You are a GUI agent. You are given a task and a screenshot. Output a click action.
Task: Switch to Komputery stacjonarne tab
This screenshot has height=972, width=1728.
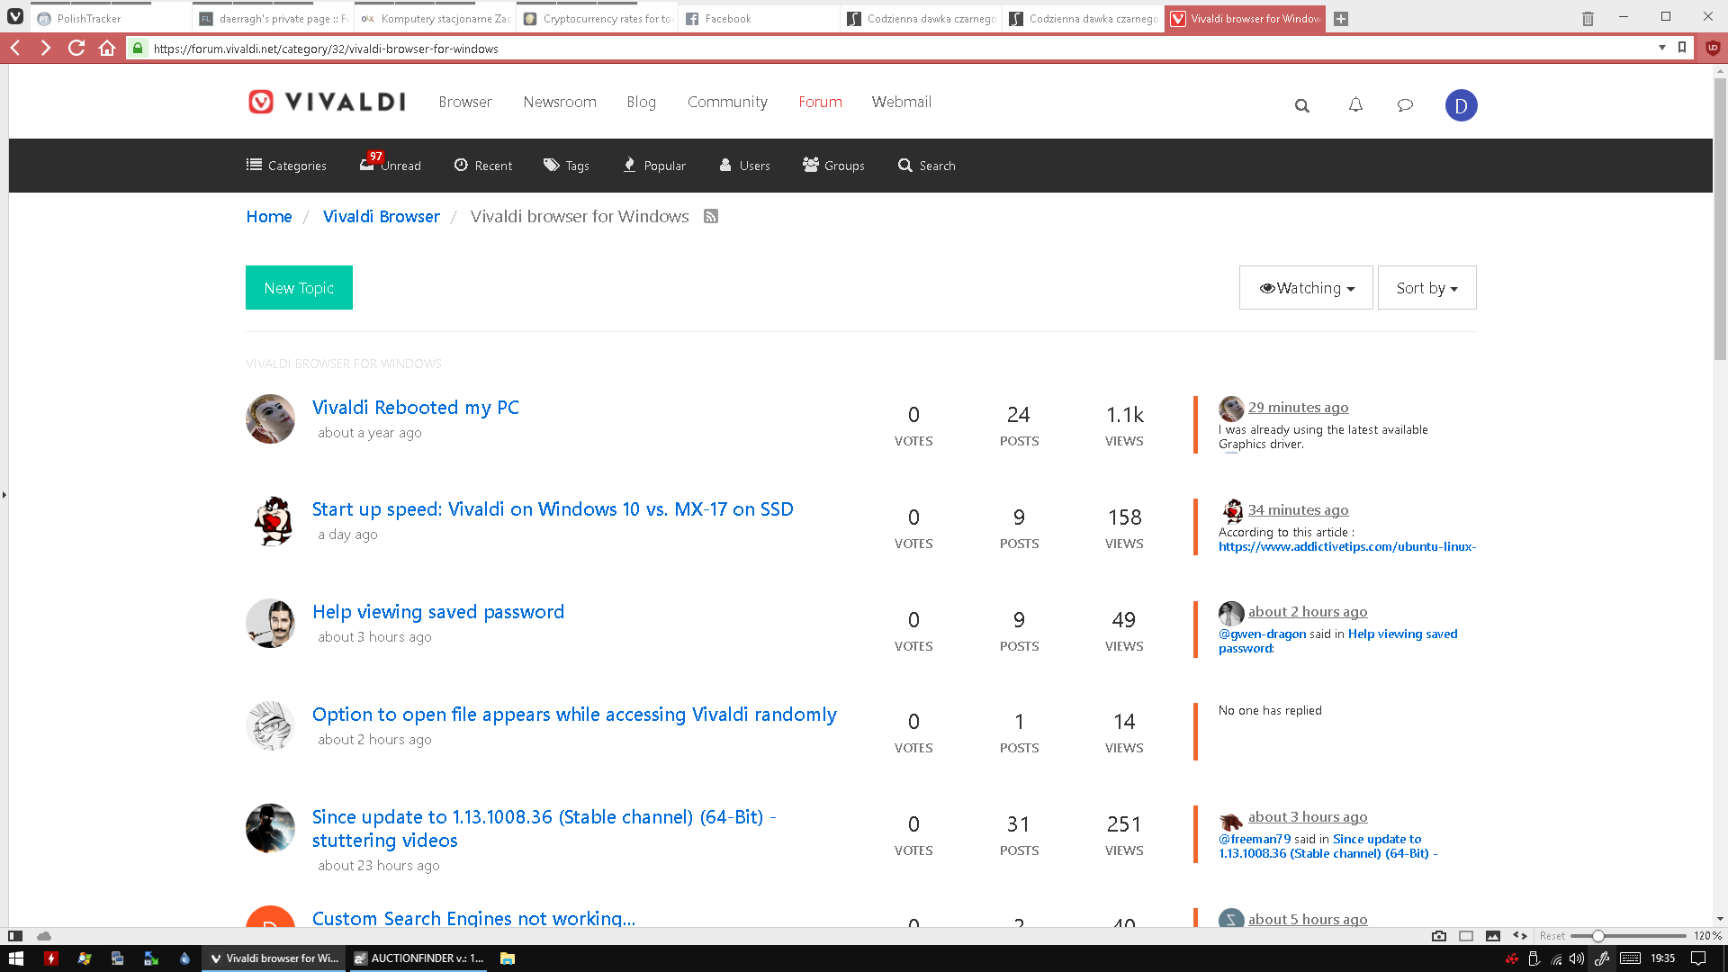(x=435, y=18)
